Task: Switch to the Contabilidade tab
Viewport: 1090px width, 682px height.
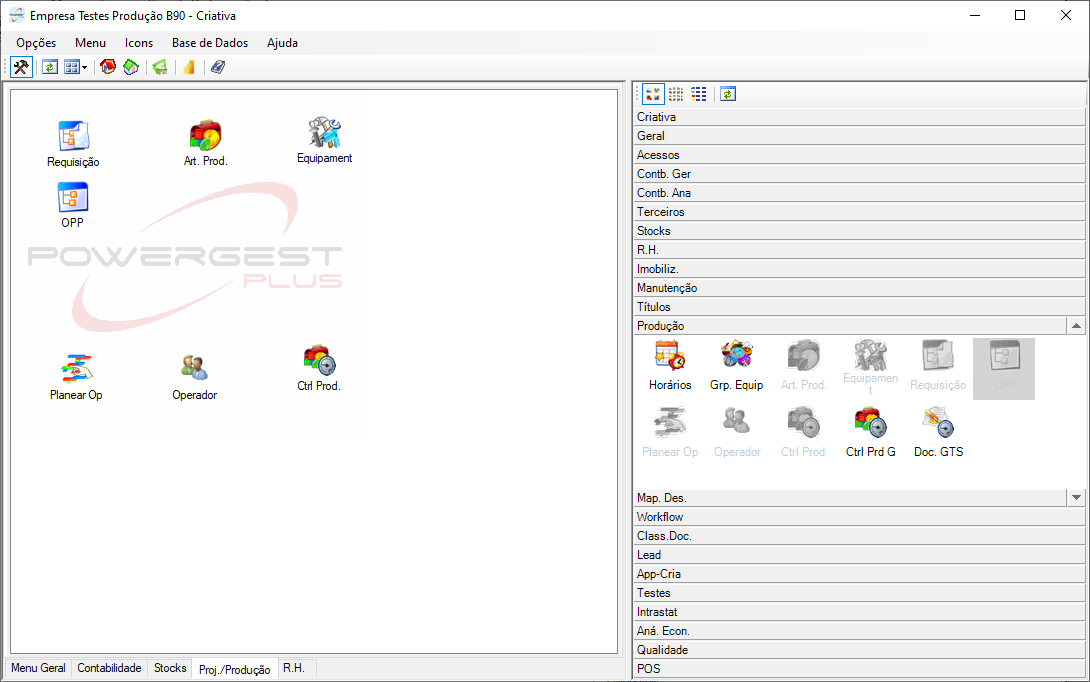Action: tap(109, 668)
